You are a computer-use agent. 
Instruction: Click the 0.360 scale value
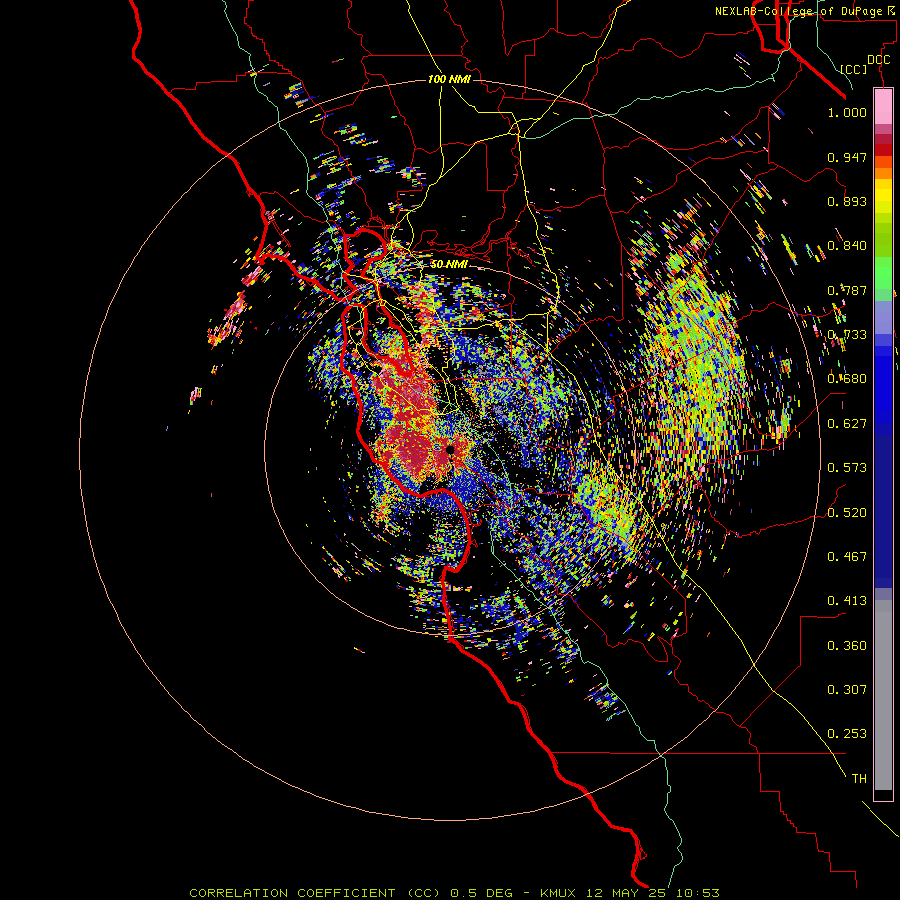tap(847, 646)
